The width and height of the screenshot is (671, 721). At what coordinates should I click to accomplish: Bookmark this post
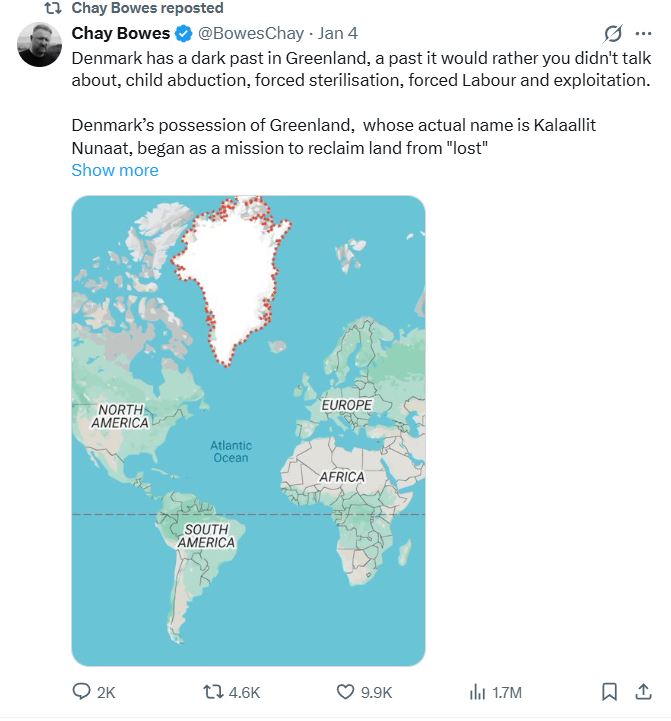coord(608,692)
